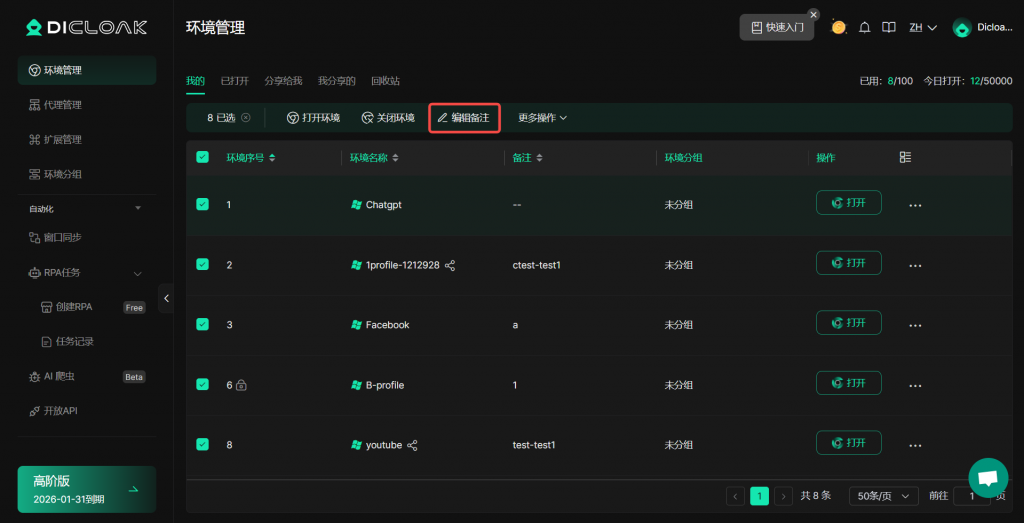The image size is (1024, 523).
Task: Open the documentation book icon
Action: (x=888, y=28)
